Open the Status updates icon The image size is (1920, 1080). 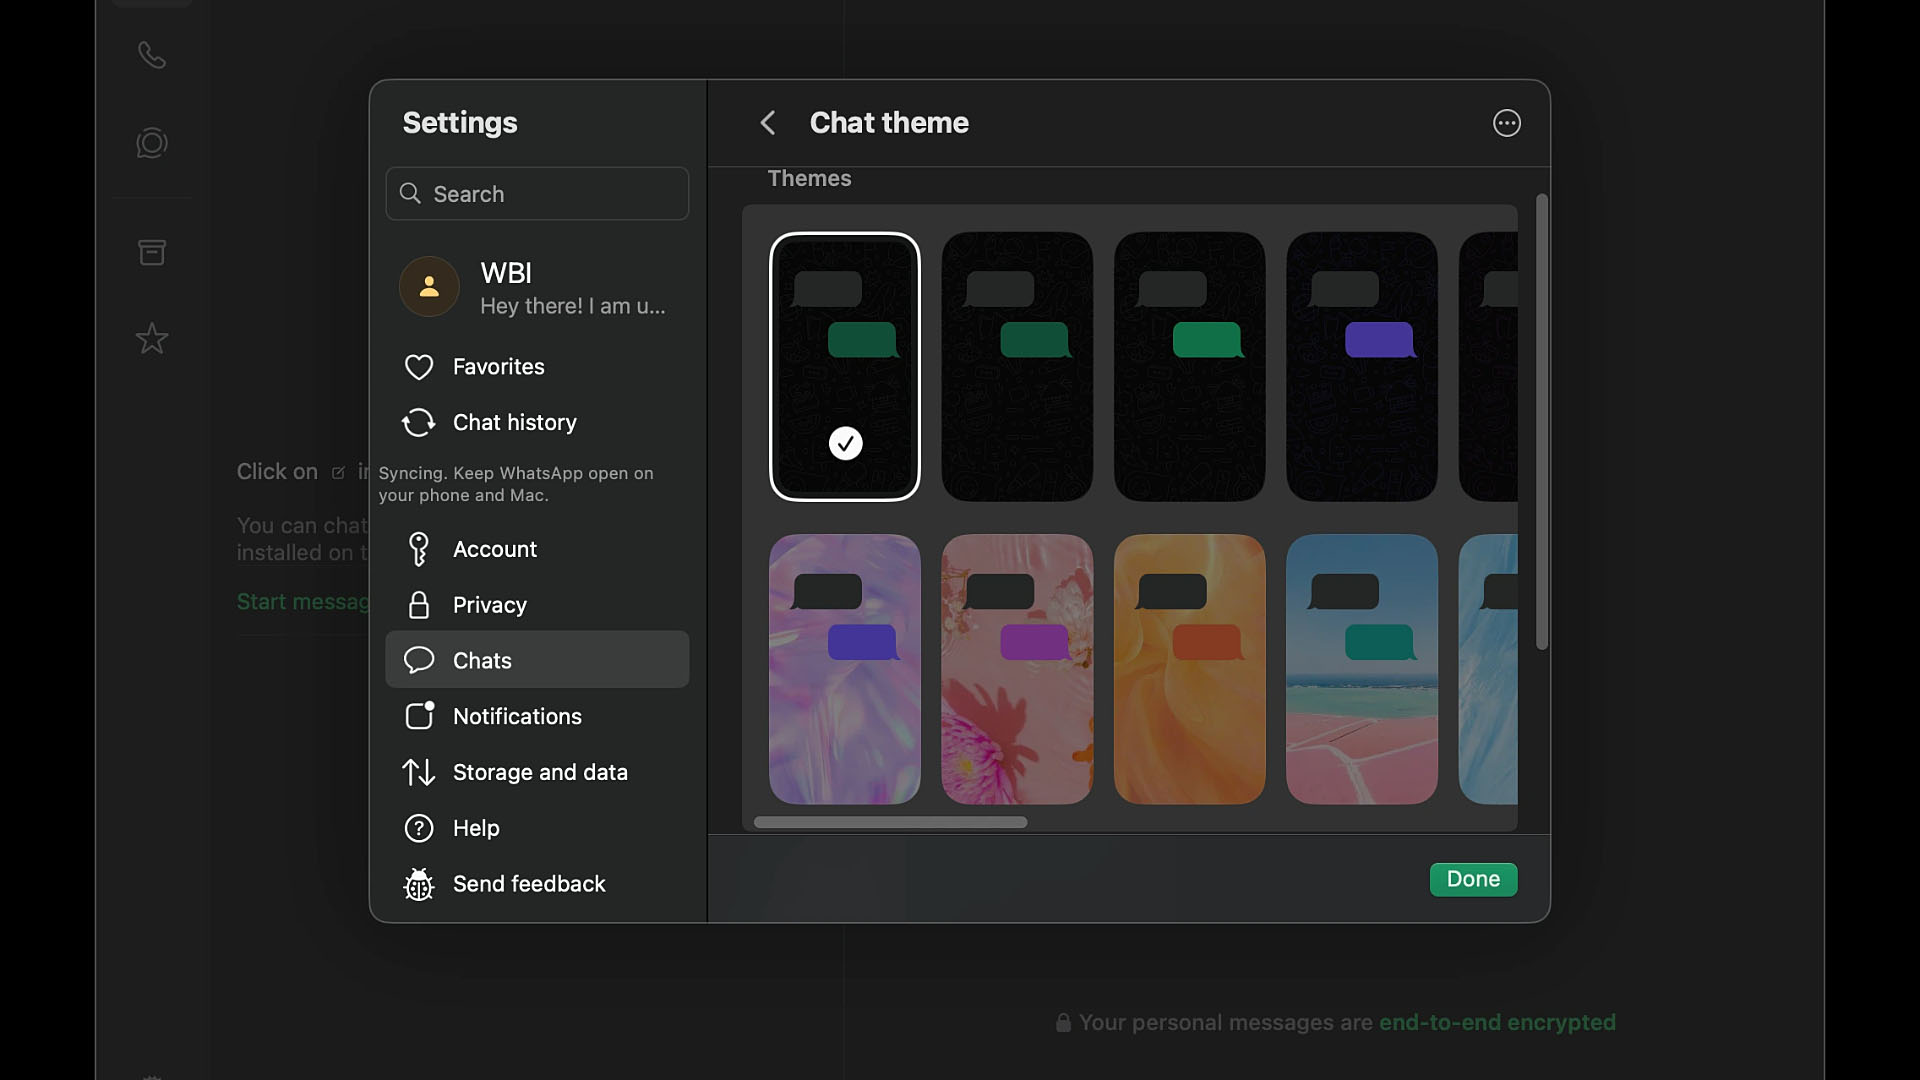tap(152, 143)
